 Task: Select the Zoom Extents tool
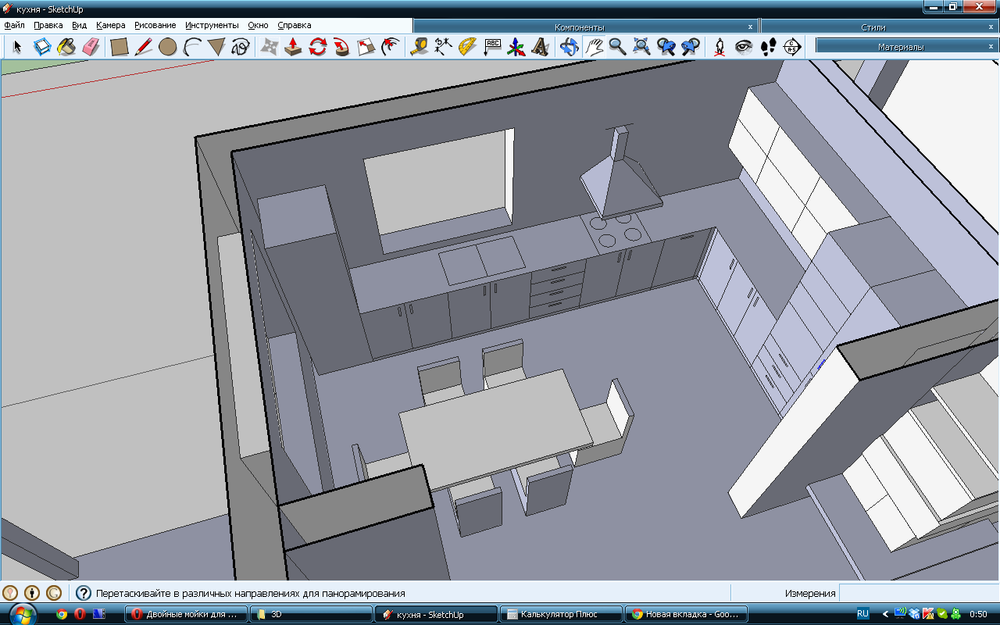pos(642,47)
